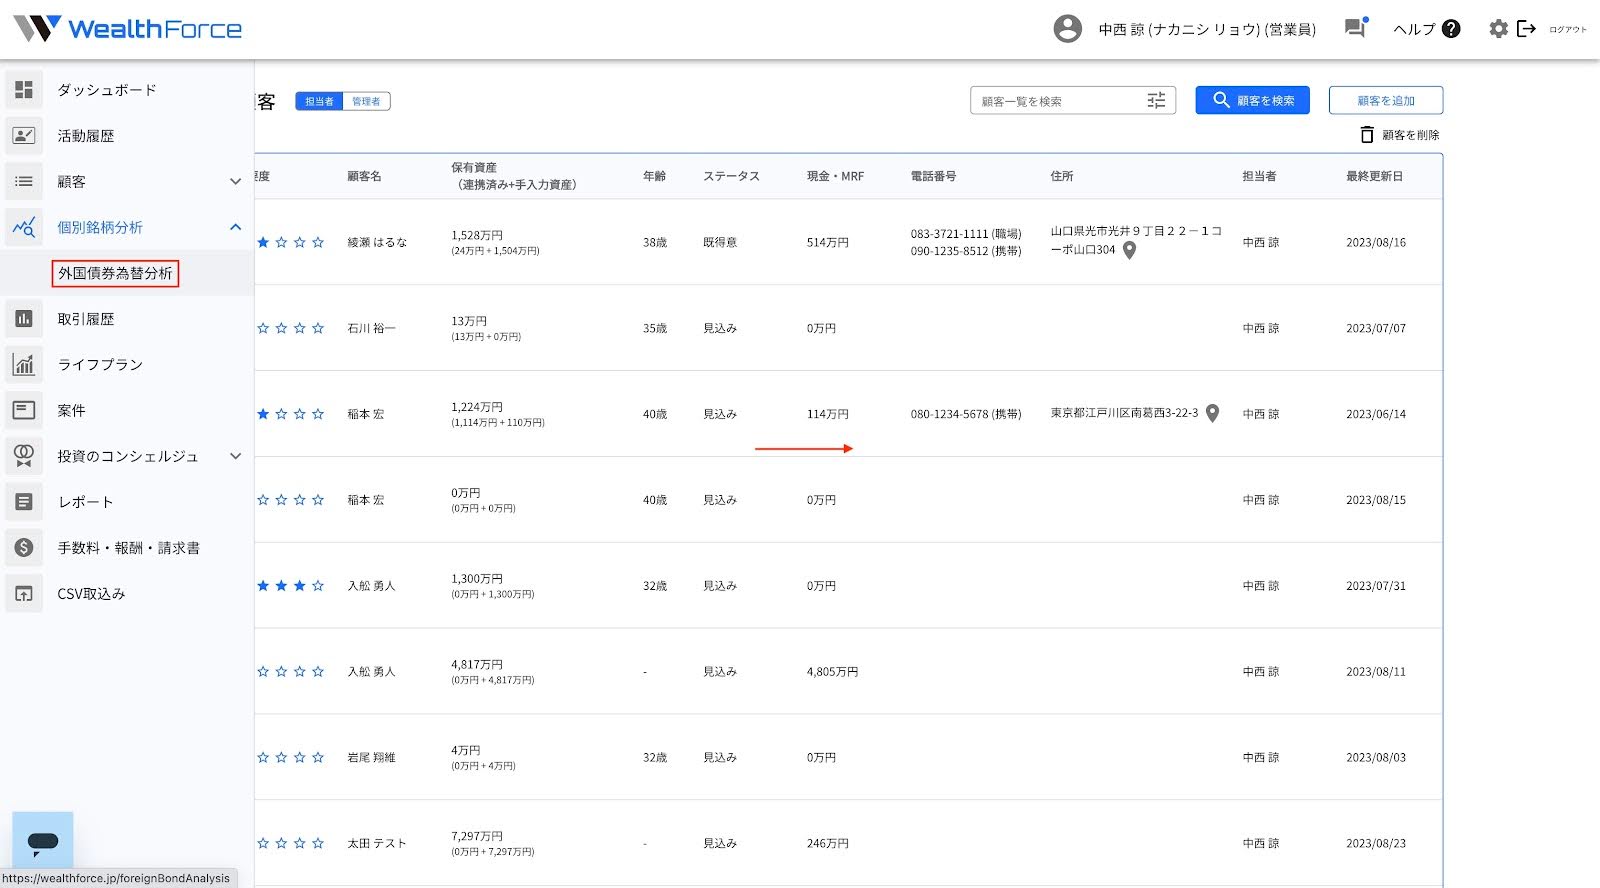Click the logout arrow icon
1600x888 pixels.
(1526, 29)
